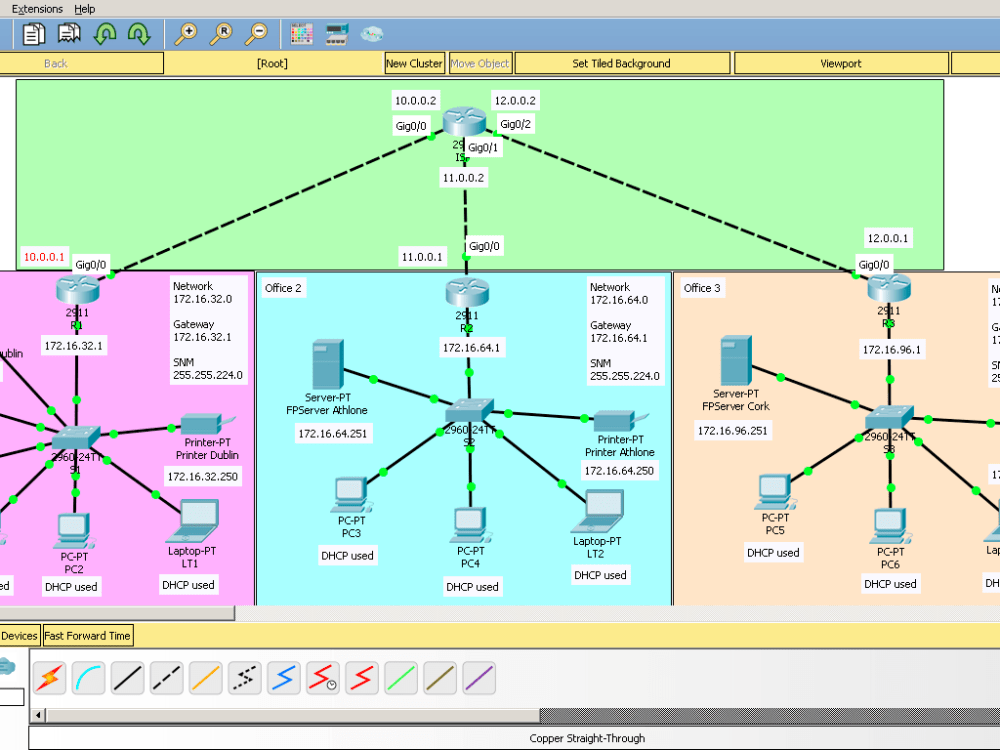1000x750 pixels.
Task: Click the New file toolbar icon
Action: click(33, 33)
